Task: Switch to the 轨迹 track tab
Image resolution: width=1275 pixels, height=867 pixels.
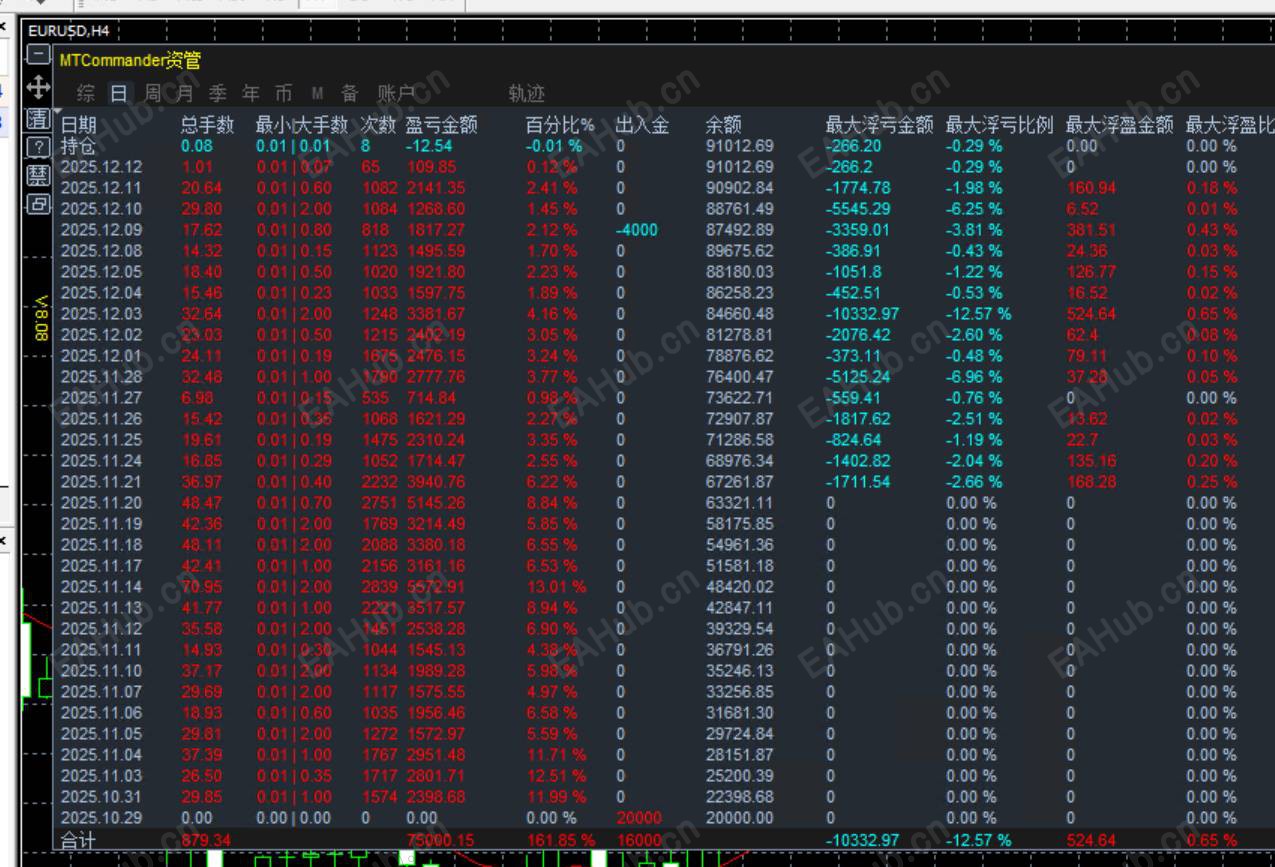Action: (527, 94)
